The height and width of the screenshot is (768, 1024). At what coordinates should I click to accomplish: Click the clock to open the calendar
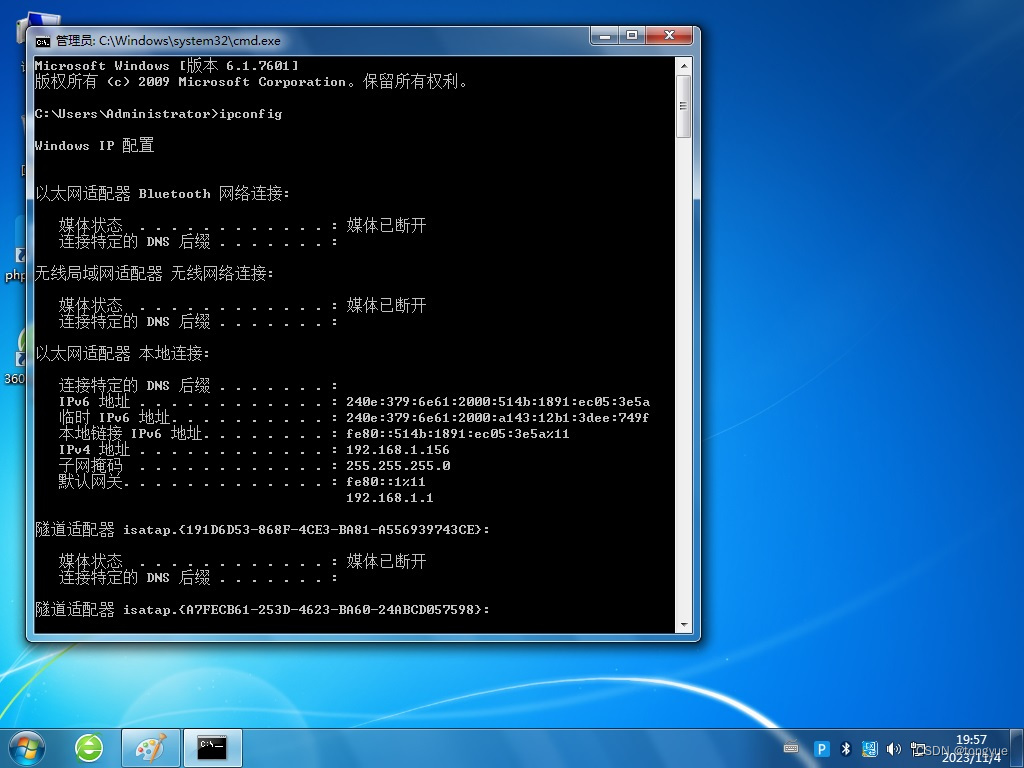click(973, 747)
